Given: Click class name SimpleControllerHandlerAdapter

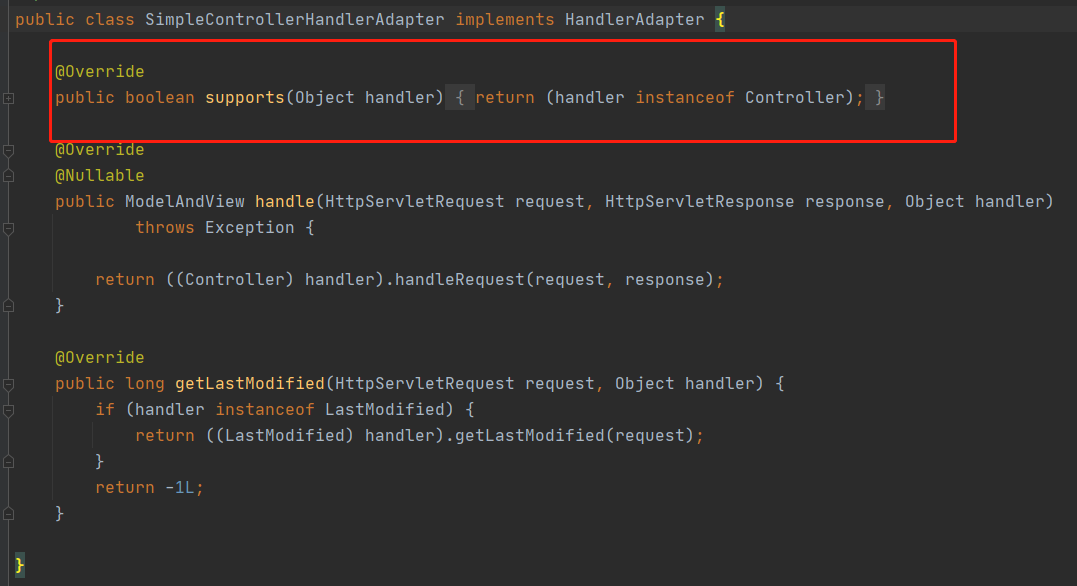Looking at the screenshot, I should [295, 20].
